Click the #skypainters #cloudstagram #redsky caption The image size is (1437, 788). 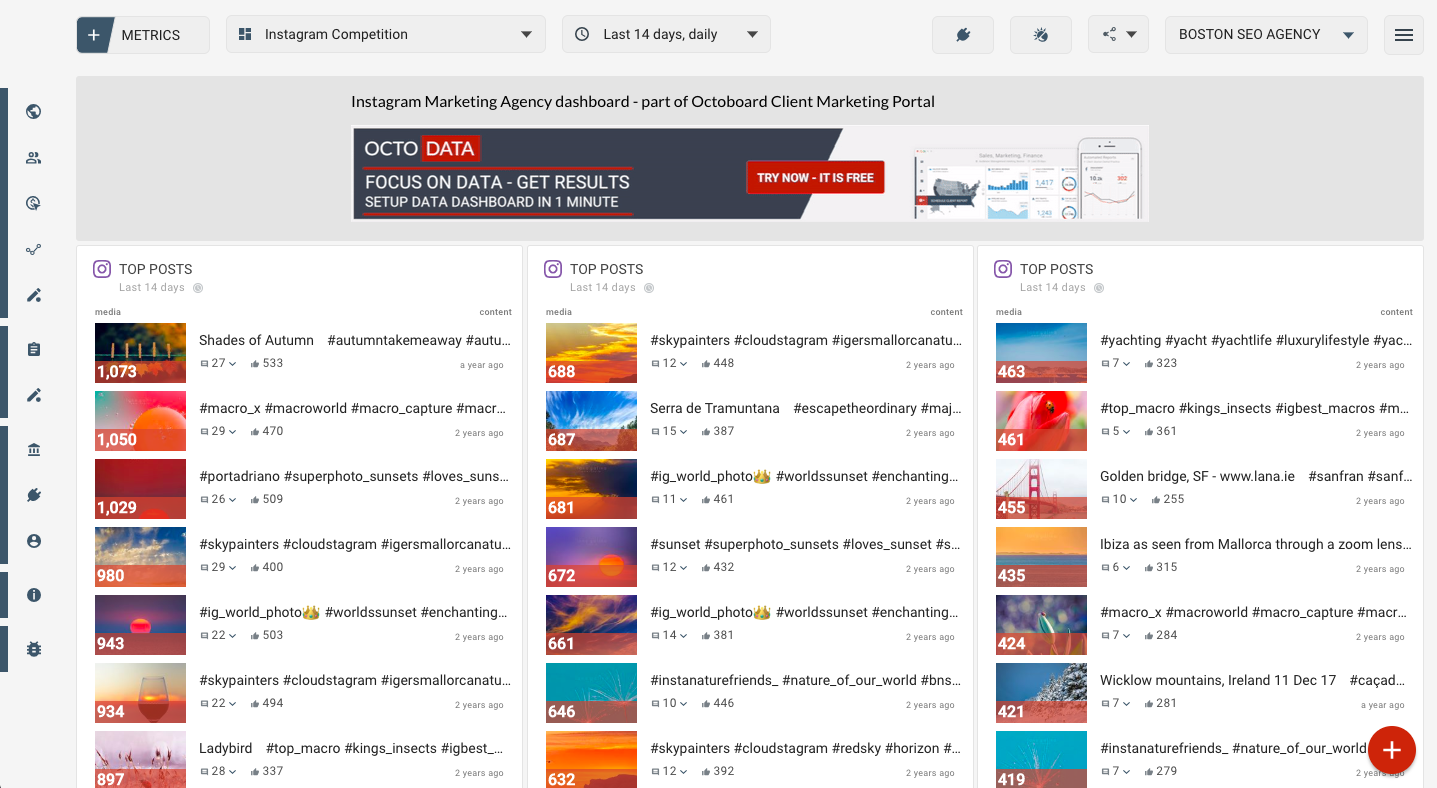[806, 749]
